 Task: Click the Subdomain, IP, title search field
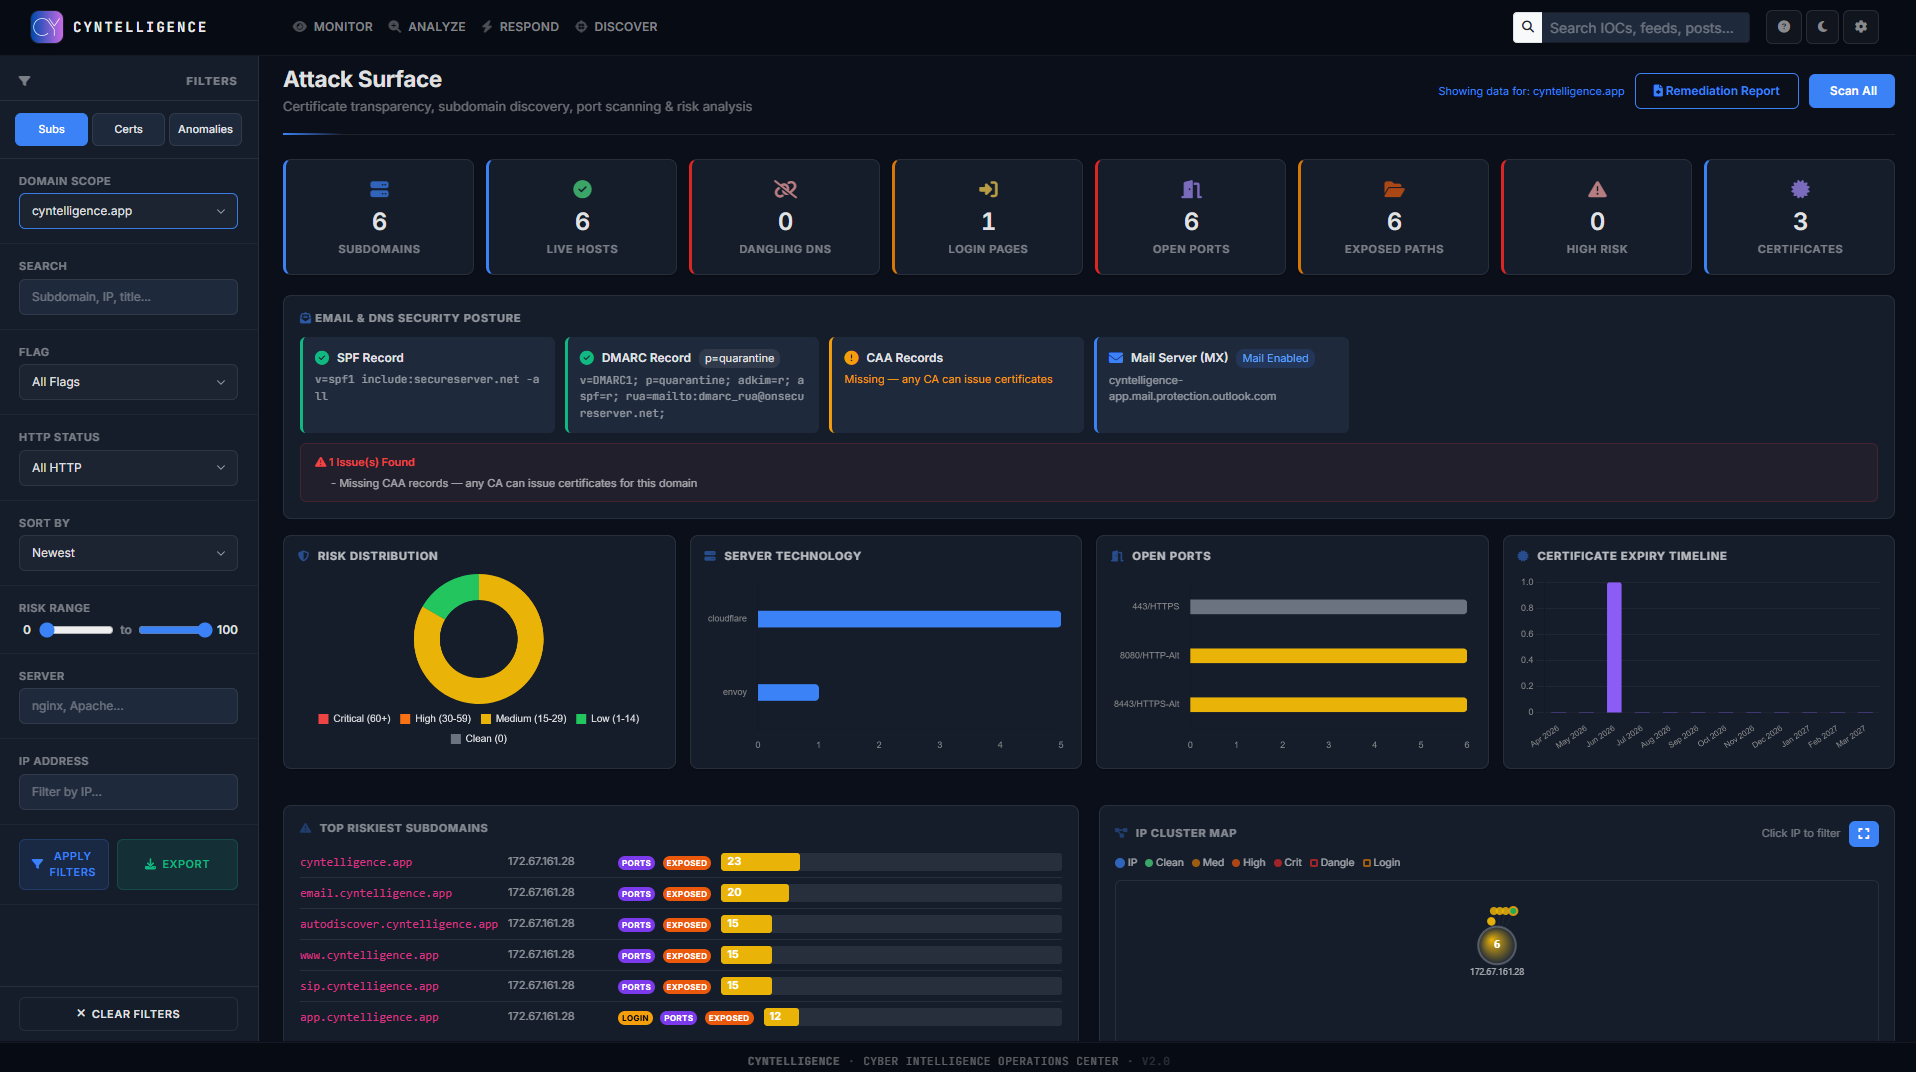[x=128, y=297]
